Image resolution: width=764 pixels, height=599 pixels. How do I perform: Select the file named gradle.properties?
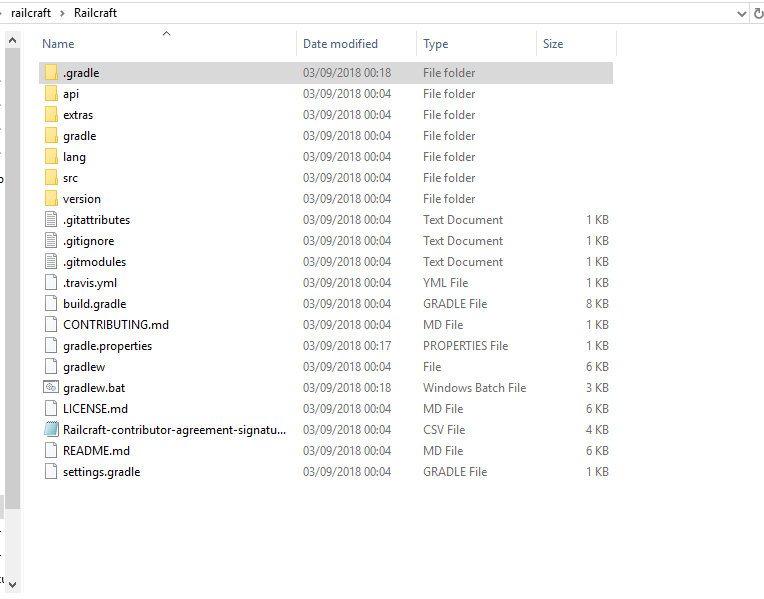click(107, 346)
